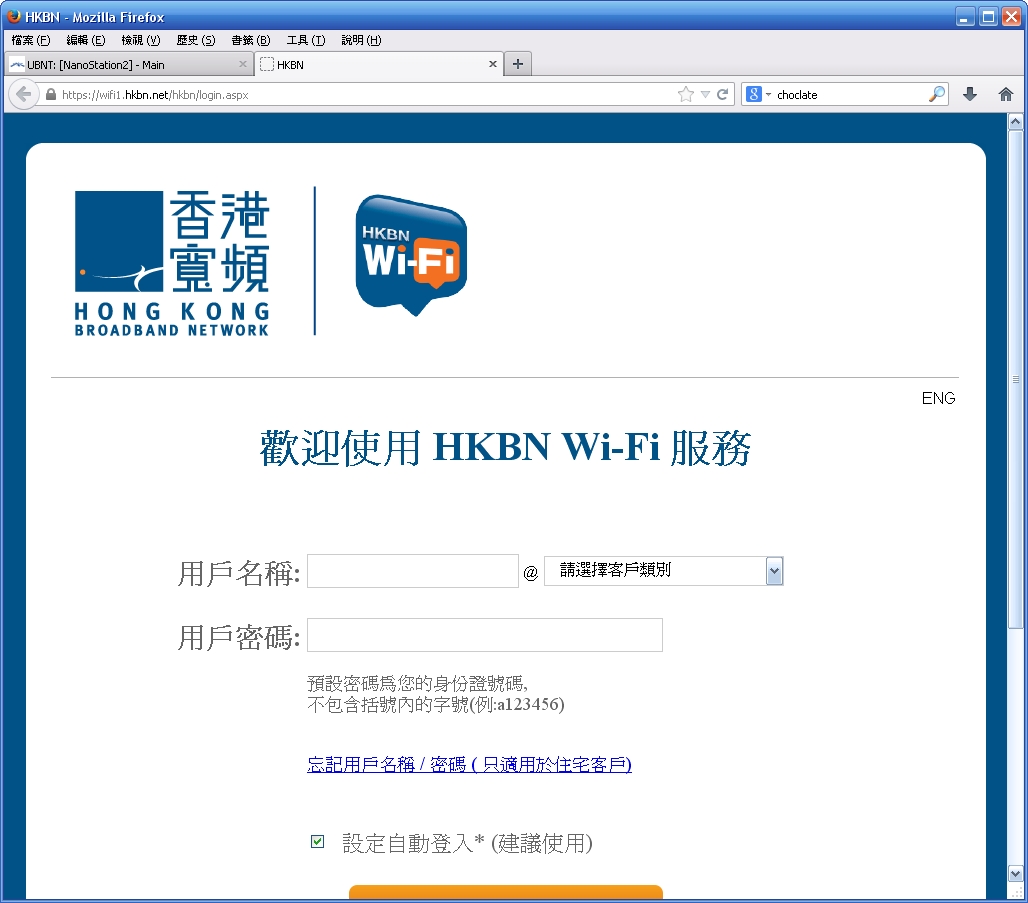Click the scrollbar down arrow
The image size is (1028, 903).
[1015, 873]
